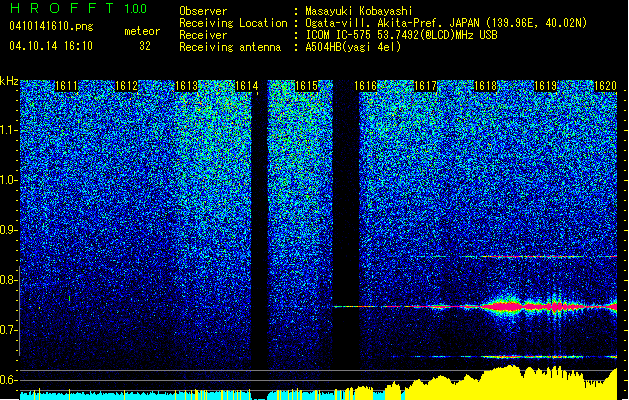629x400 pixels.
Task: Click the 0.9 kHz axis label
Action: 9,230
